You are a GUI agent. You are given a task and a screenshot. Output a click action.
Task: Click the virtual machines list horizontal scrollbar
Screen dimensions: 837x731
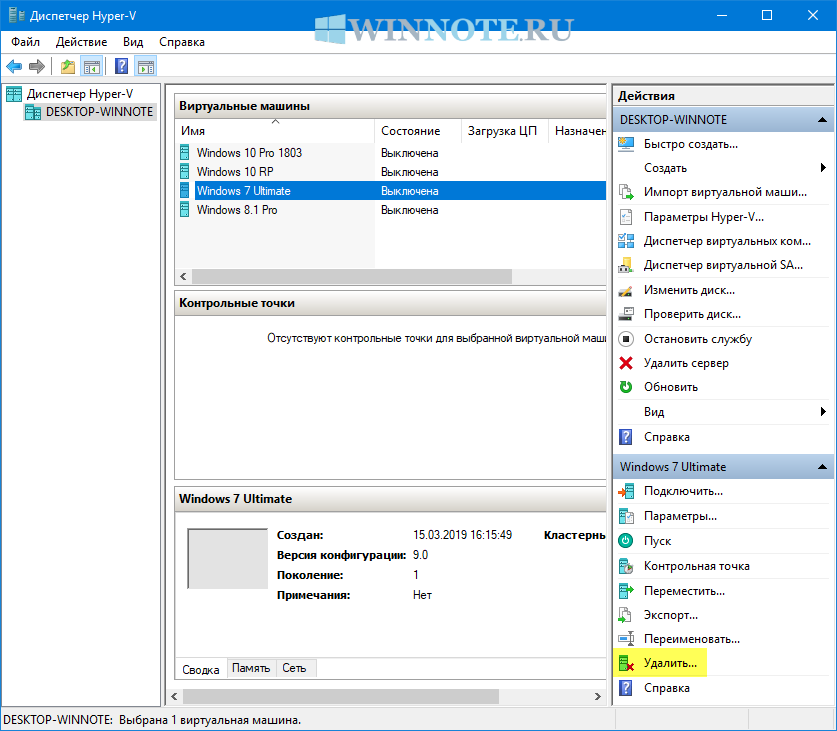coord(352,276)
